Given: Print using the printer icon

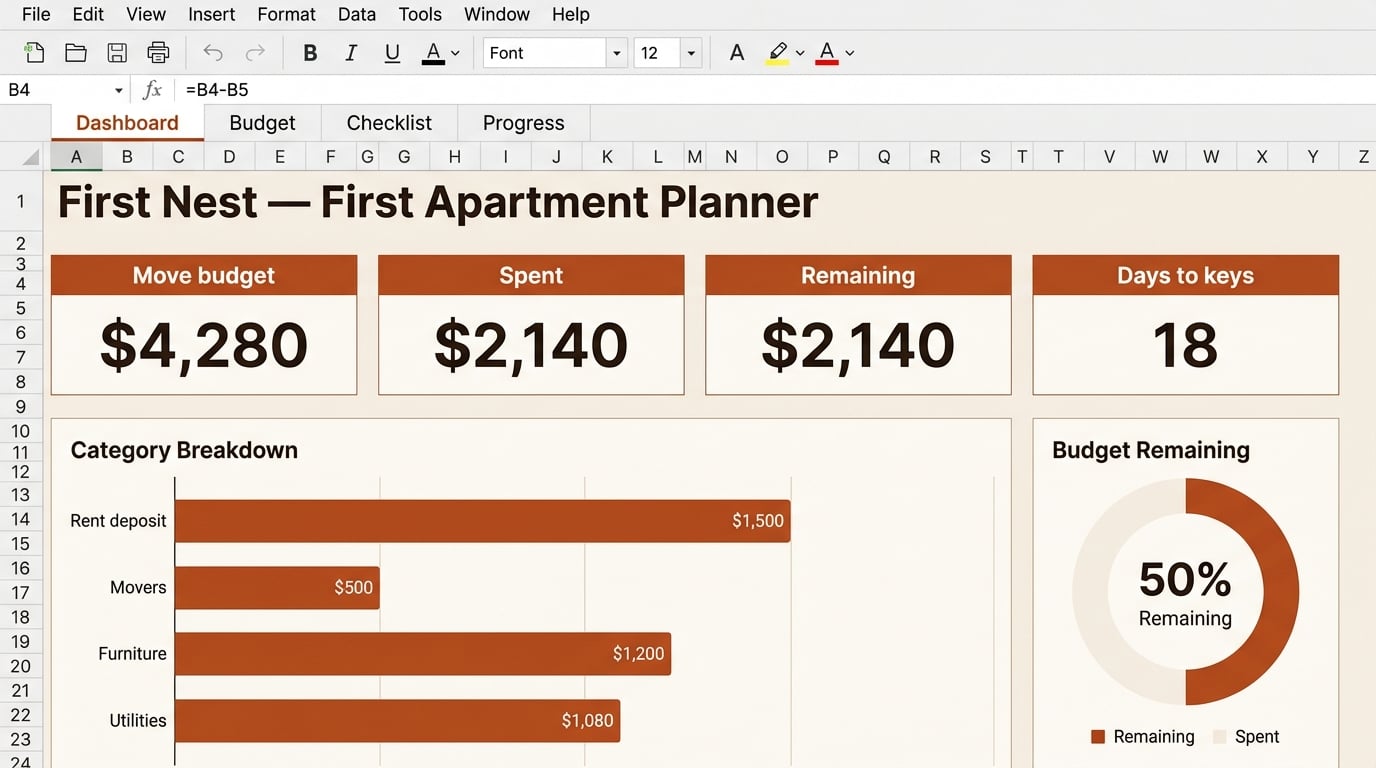Looking at the screenshot, I should (158, 53).
